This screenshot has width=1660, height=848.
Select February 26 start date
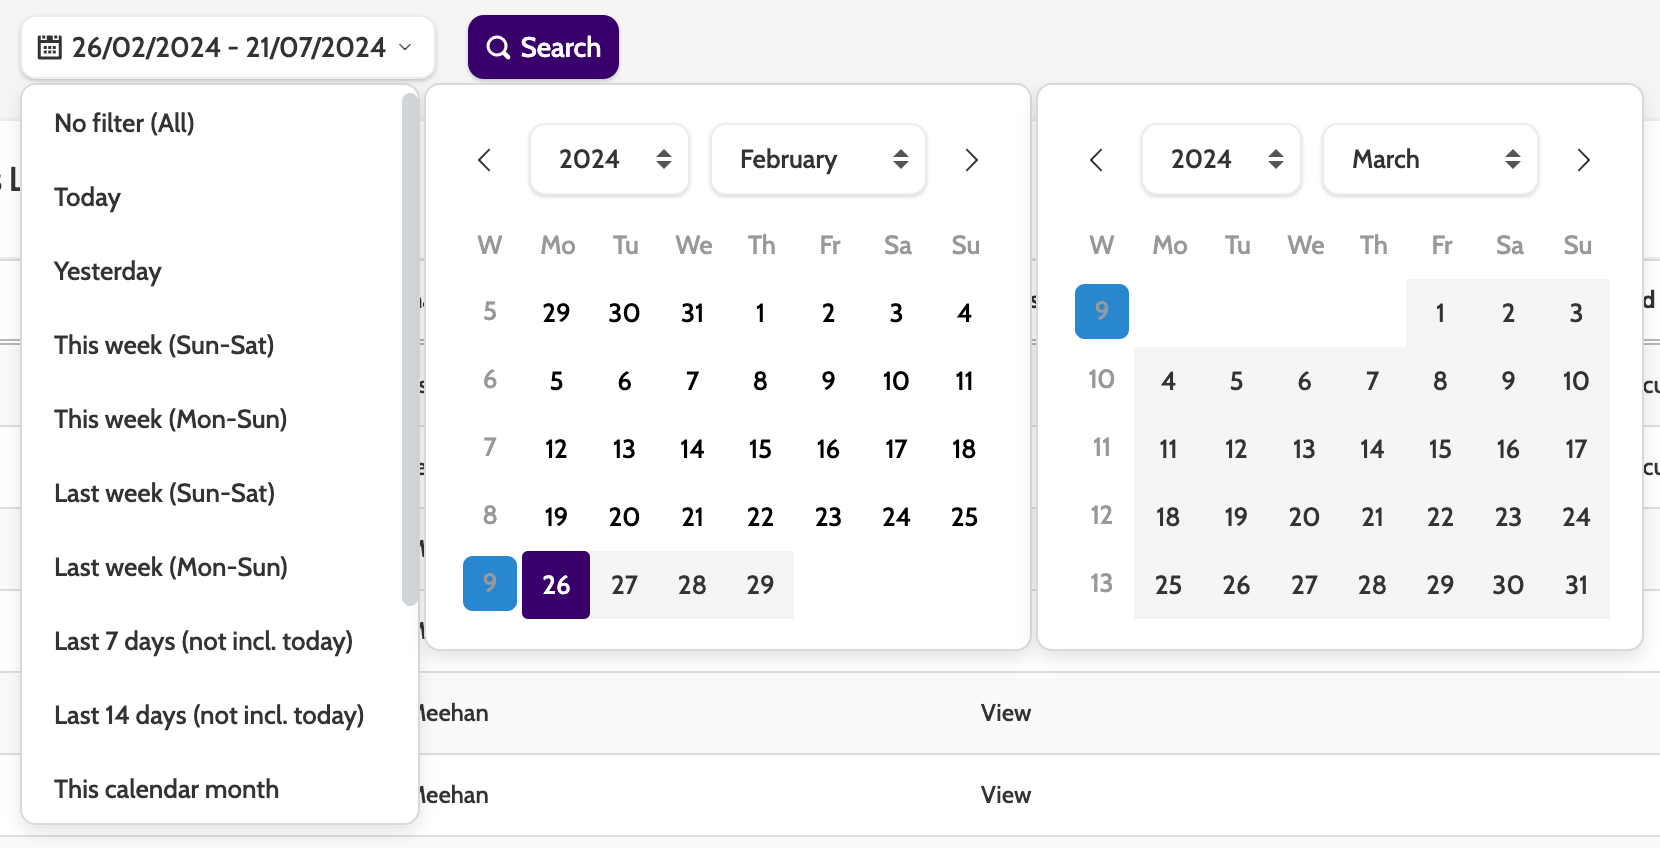[556, 585]
